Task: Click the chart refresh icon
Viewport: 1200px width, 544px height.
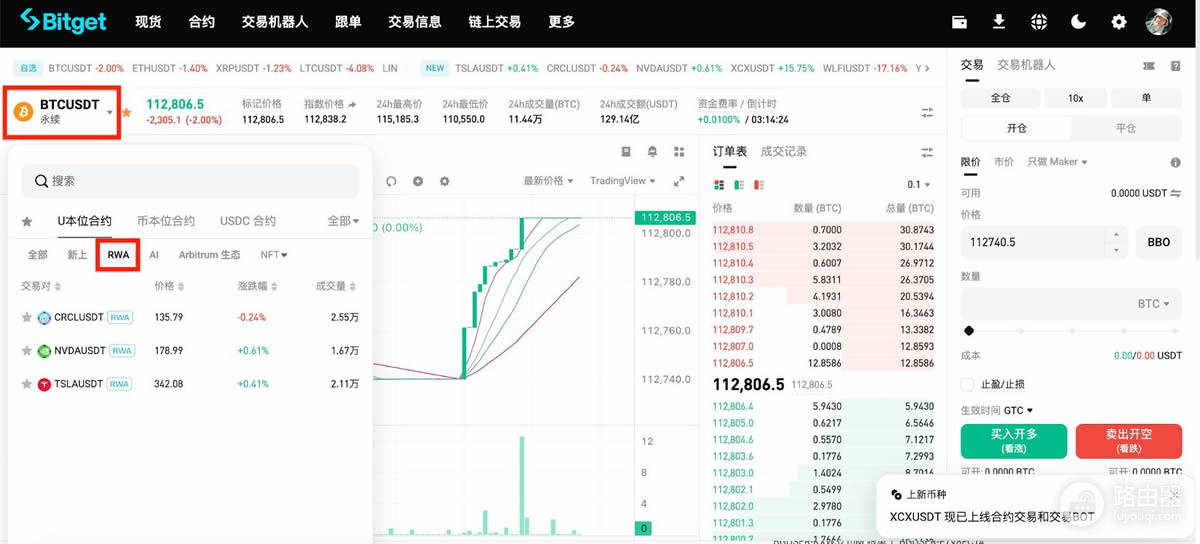Action: coord(392,181)
